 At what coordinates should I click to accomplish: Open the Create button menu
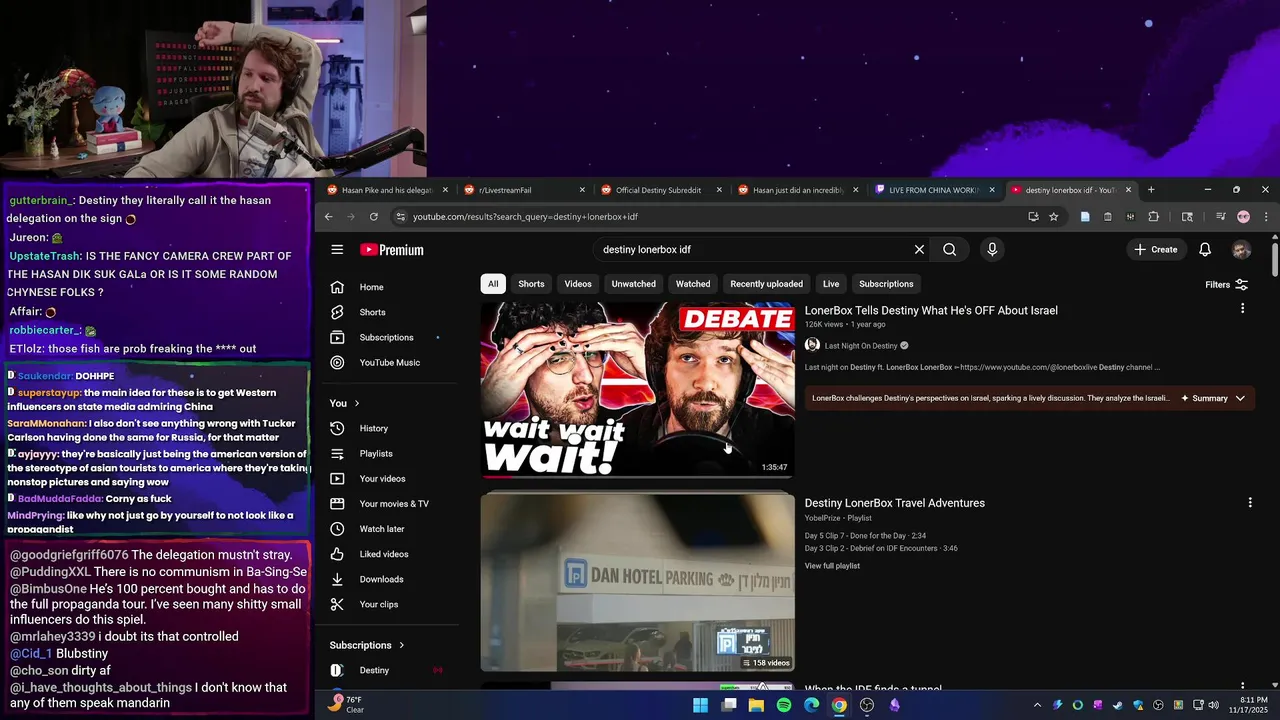[1156, 250]
